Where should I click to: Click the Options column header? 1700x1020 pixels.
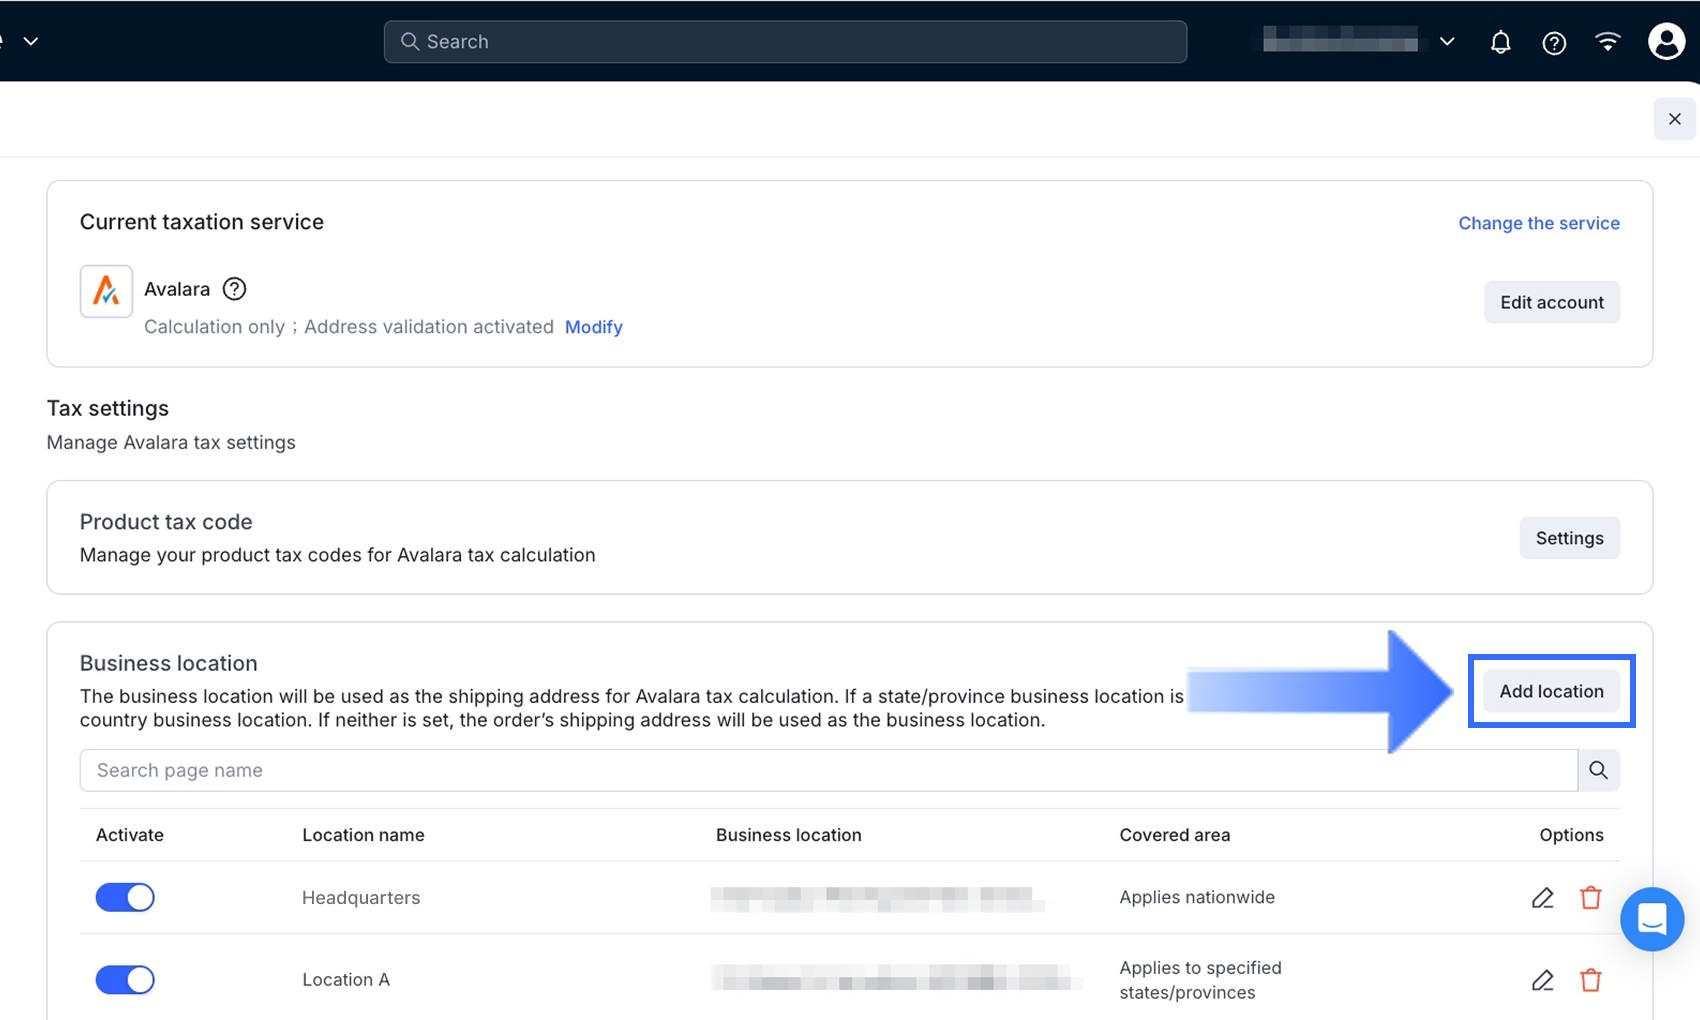tap(1571, 835)
